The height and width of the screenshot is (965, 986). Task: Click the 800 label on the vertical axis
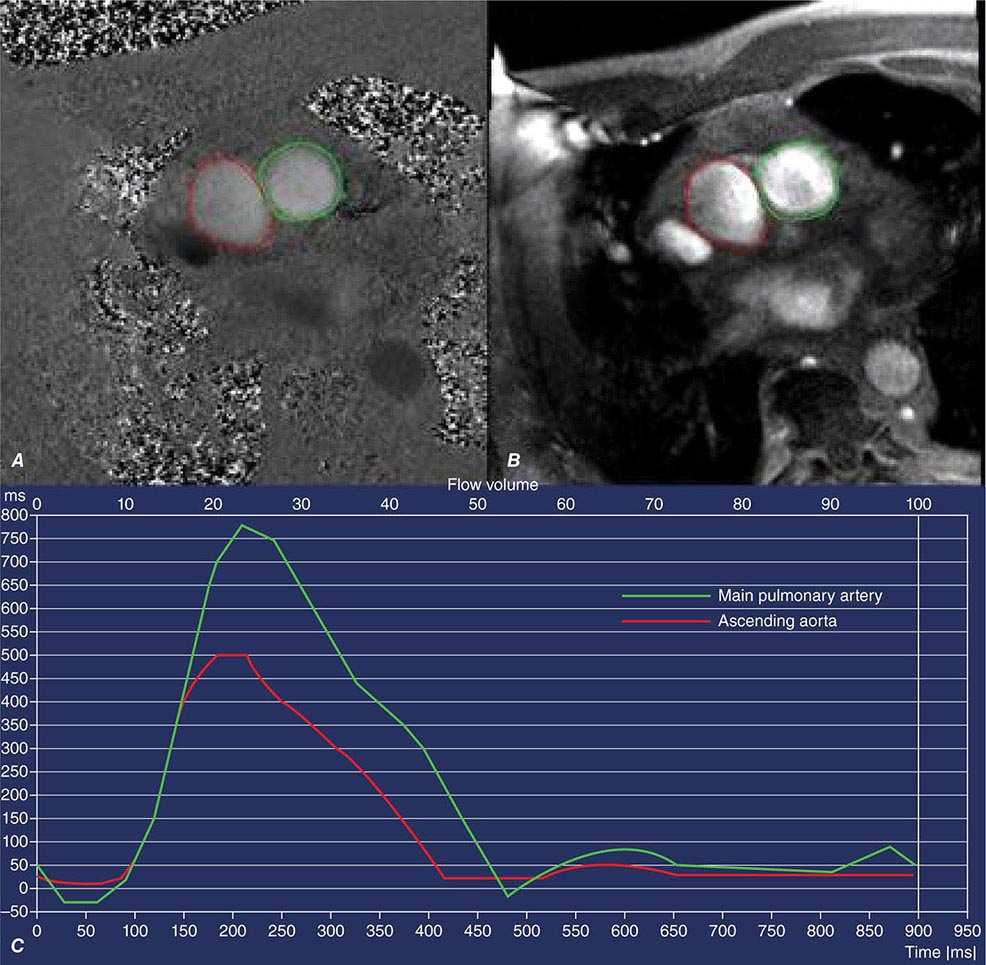coord(17,515)
